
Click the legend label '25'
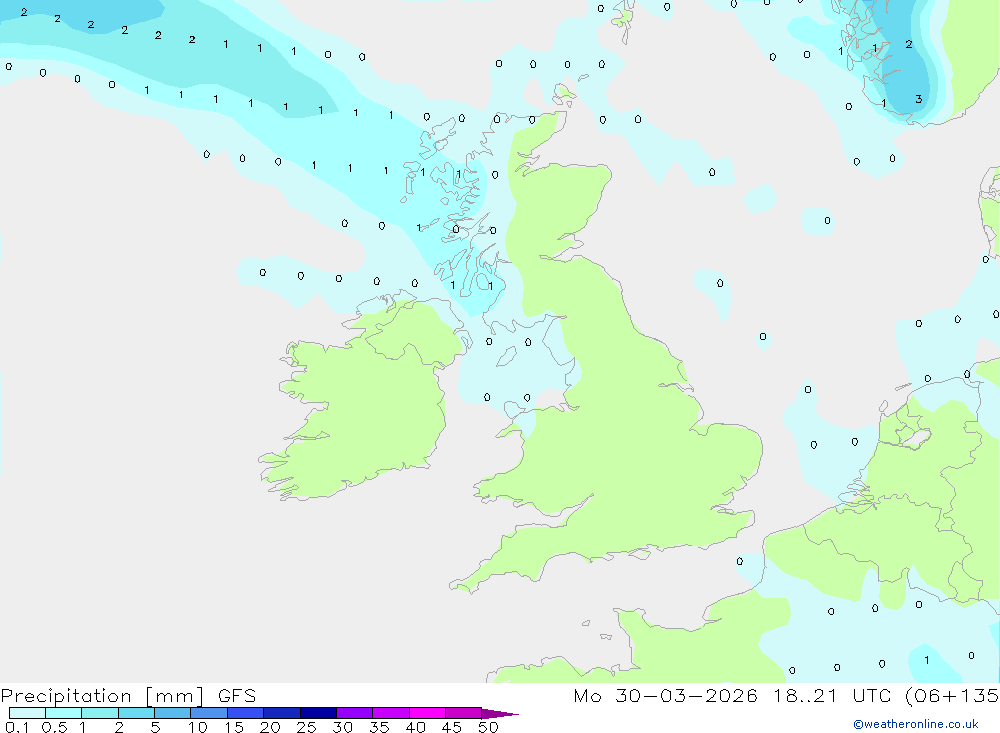coord(307,727)
